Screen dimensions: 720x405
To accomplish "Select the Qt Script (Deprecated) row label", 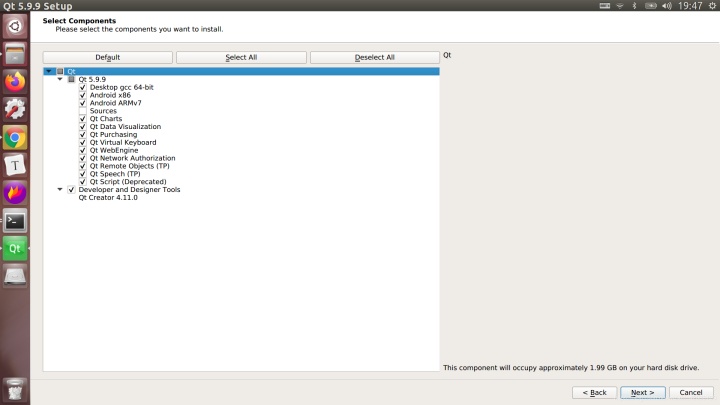I will (x=128, y=181).
